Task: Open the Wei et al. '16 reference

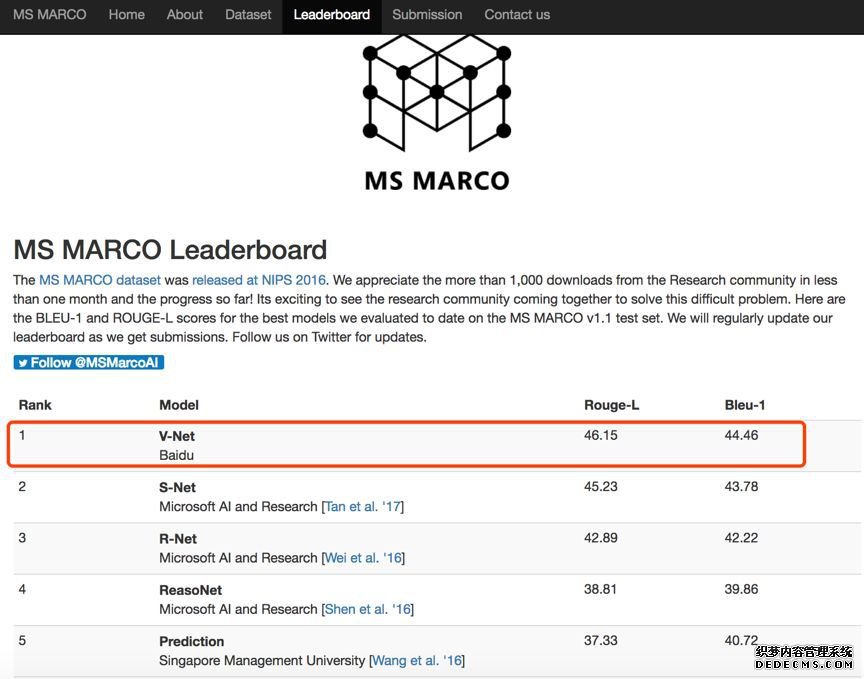Action: point(363,558)
